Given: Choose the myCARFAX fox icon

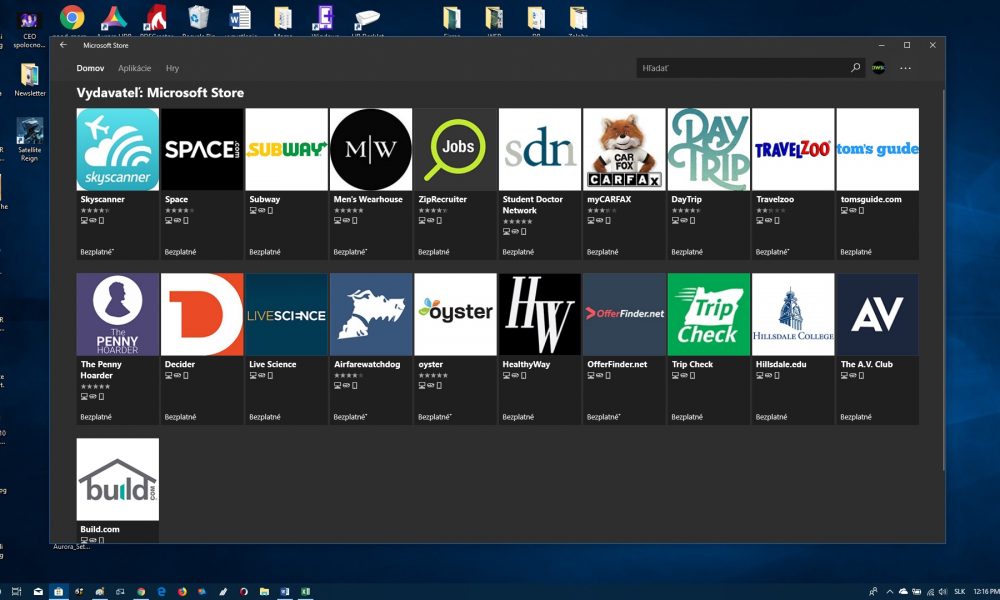Looking at the screenshot, I should 624,149.
